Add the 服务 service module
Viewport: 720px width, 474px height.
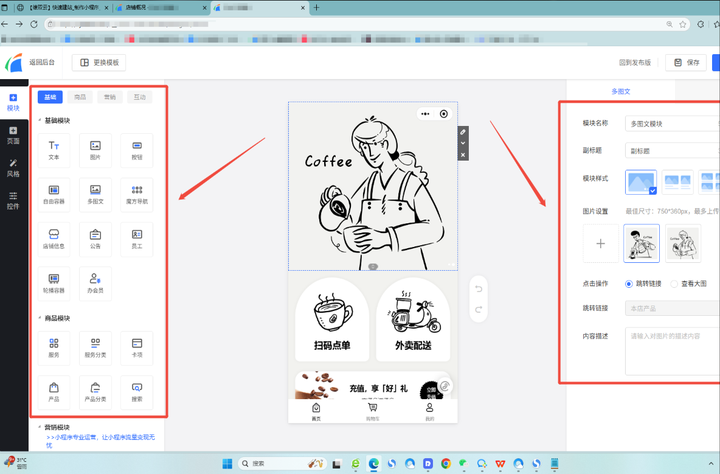pos(54,348)
